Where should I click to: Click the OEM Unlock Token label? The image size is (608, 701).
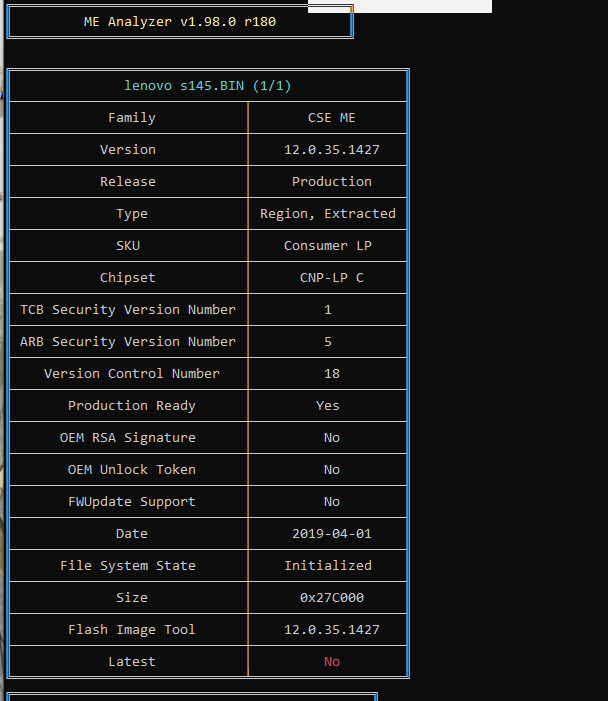131,470
